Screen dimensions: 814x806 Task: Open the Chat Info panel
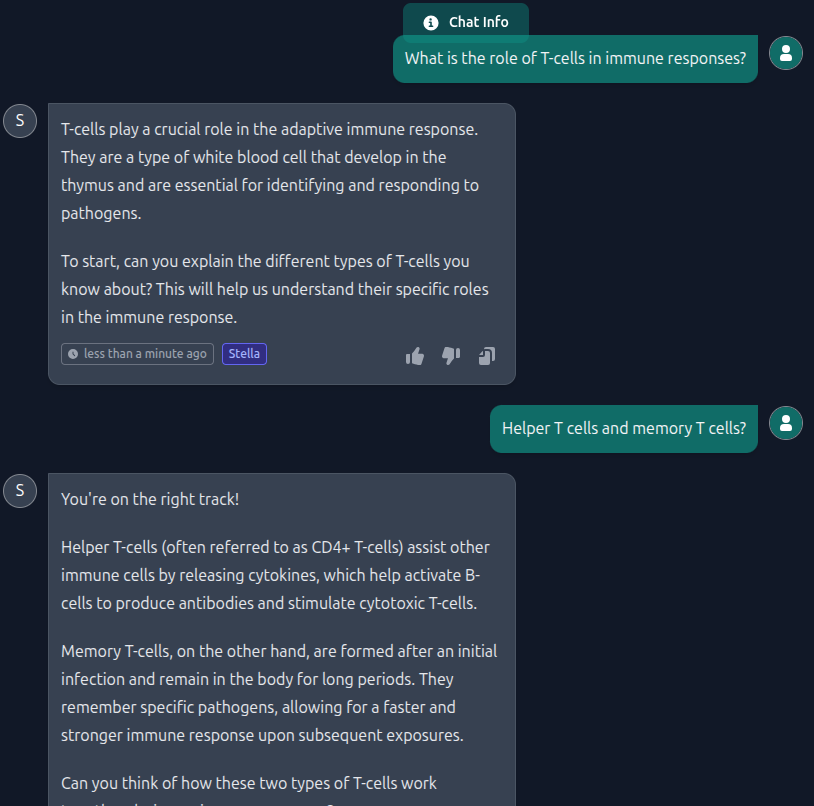pos(466,22)
